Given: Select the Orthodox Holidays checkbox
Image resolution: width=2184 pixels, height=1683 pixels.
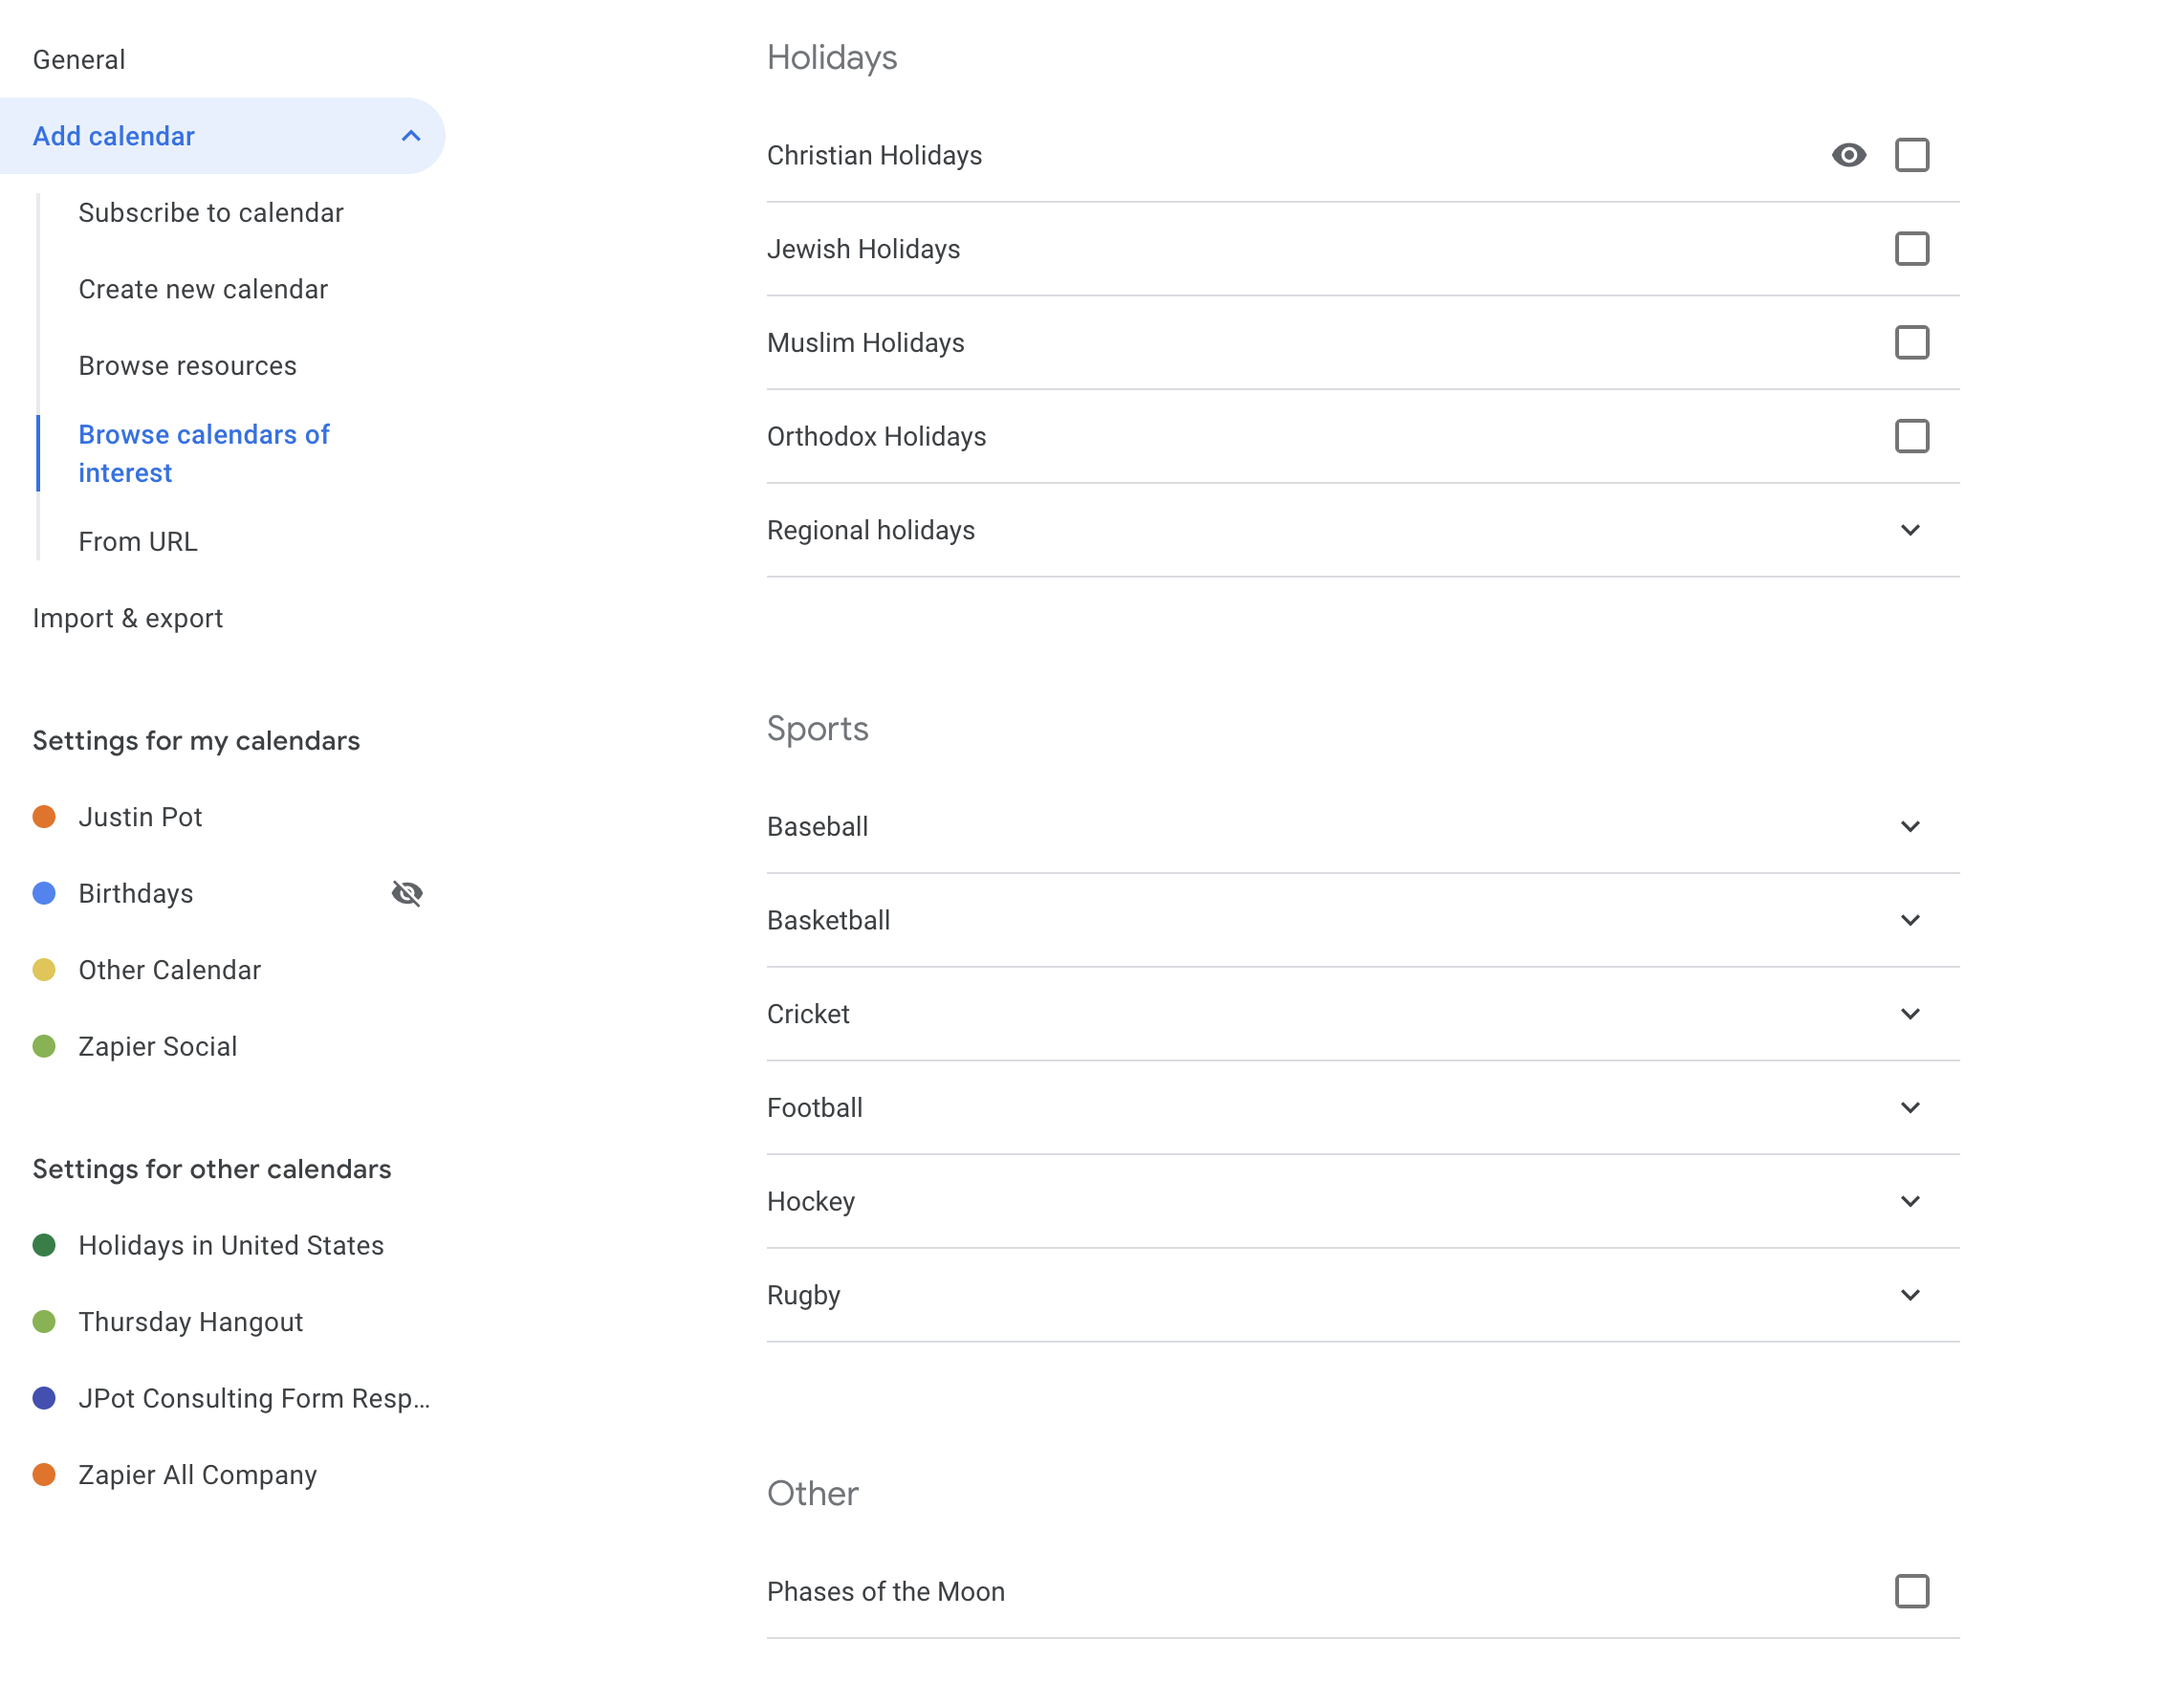Looking at the screenshot, I should point(1911,436).
